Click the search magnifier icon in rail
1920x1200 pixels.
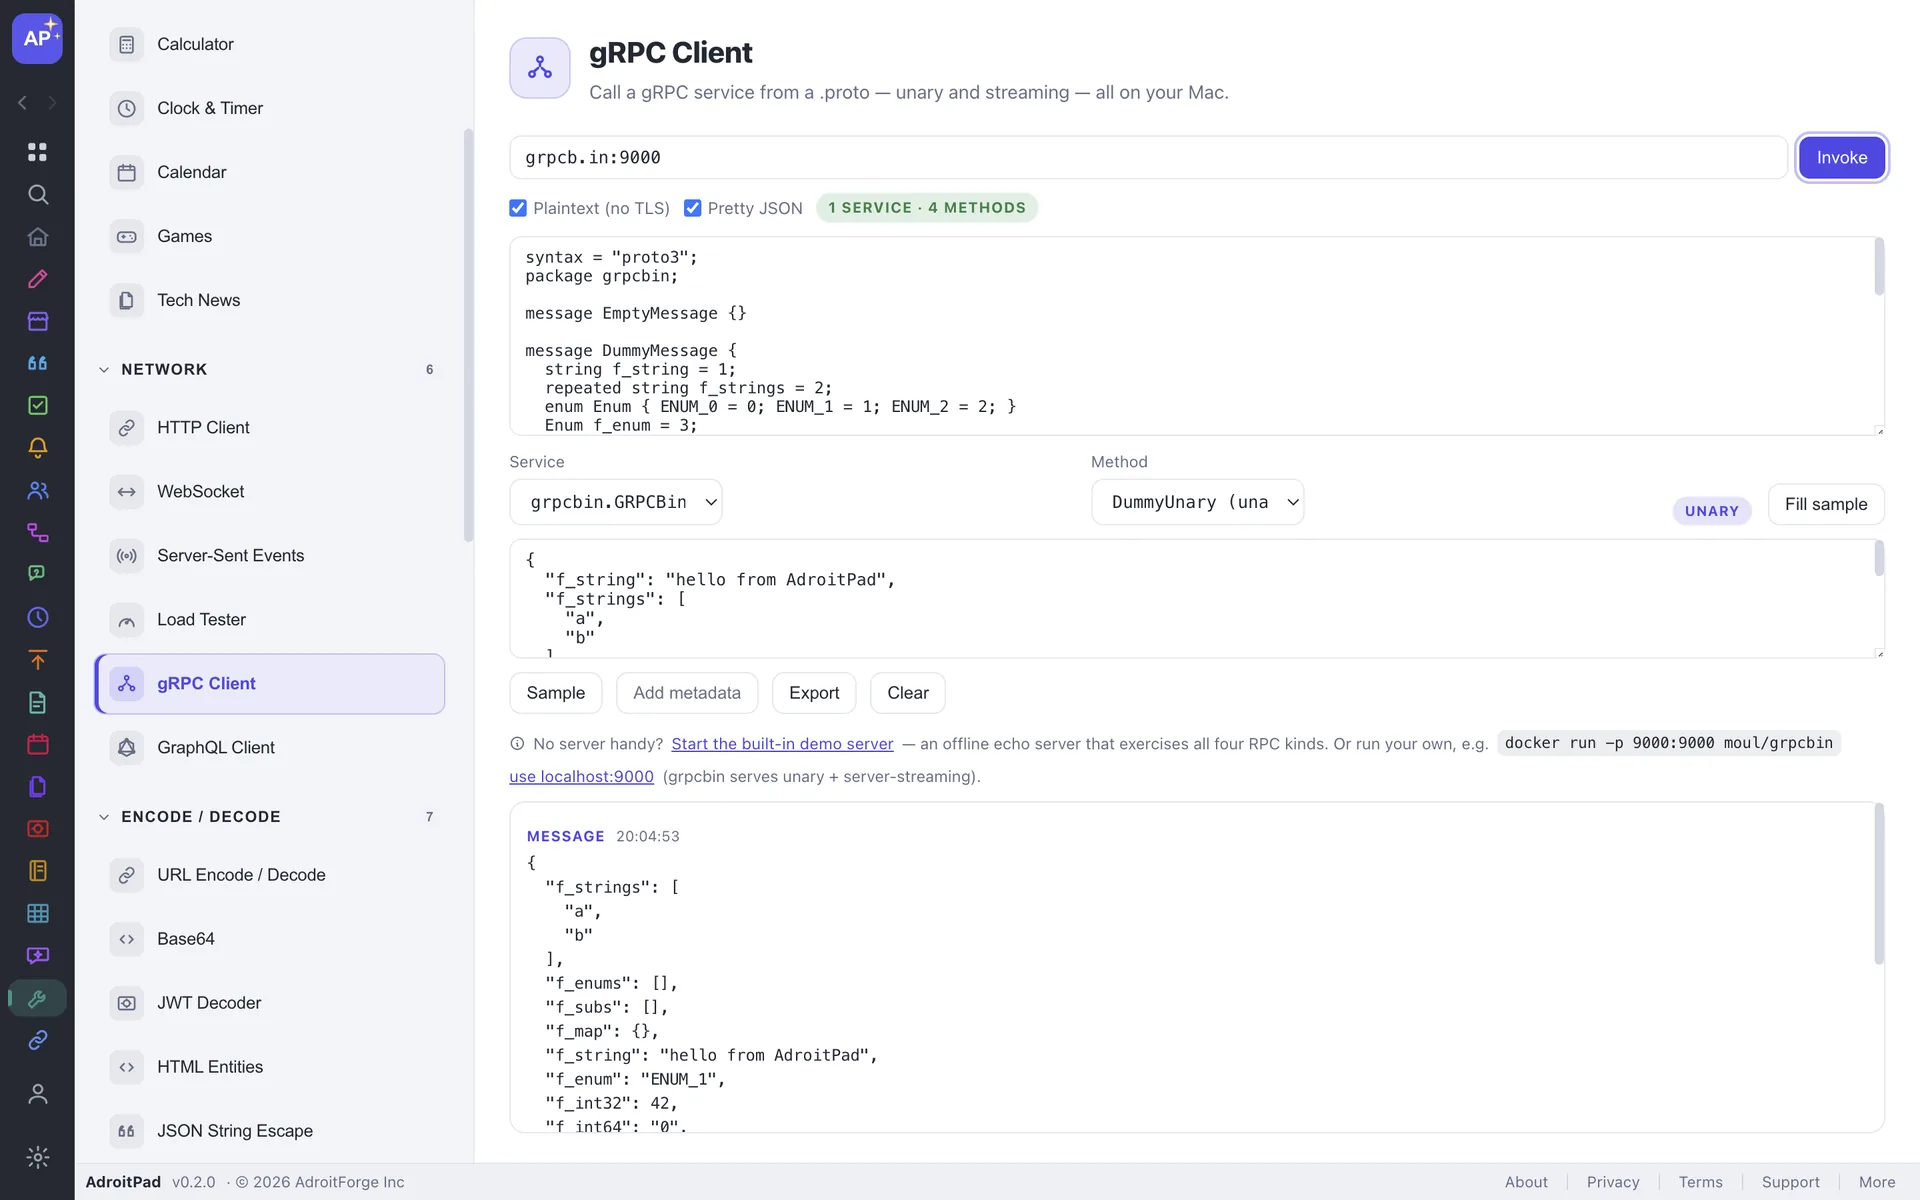click(x=37, y=194)
